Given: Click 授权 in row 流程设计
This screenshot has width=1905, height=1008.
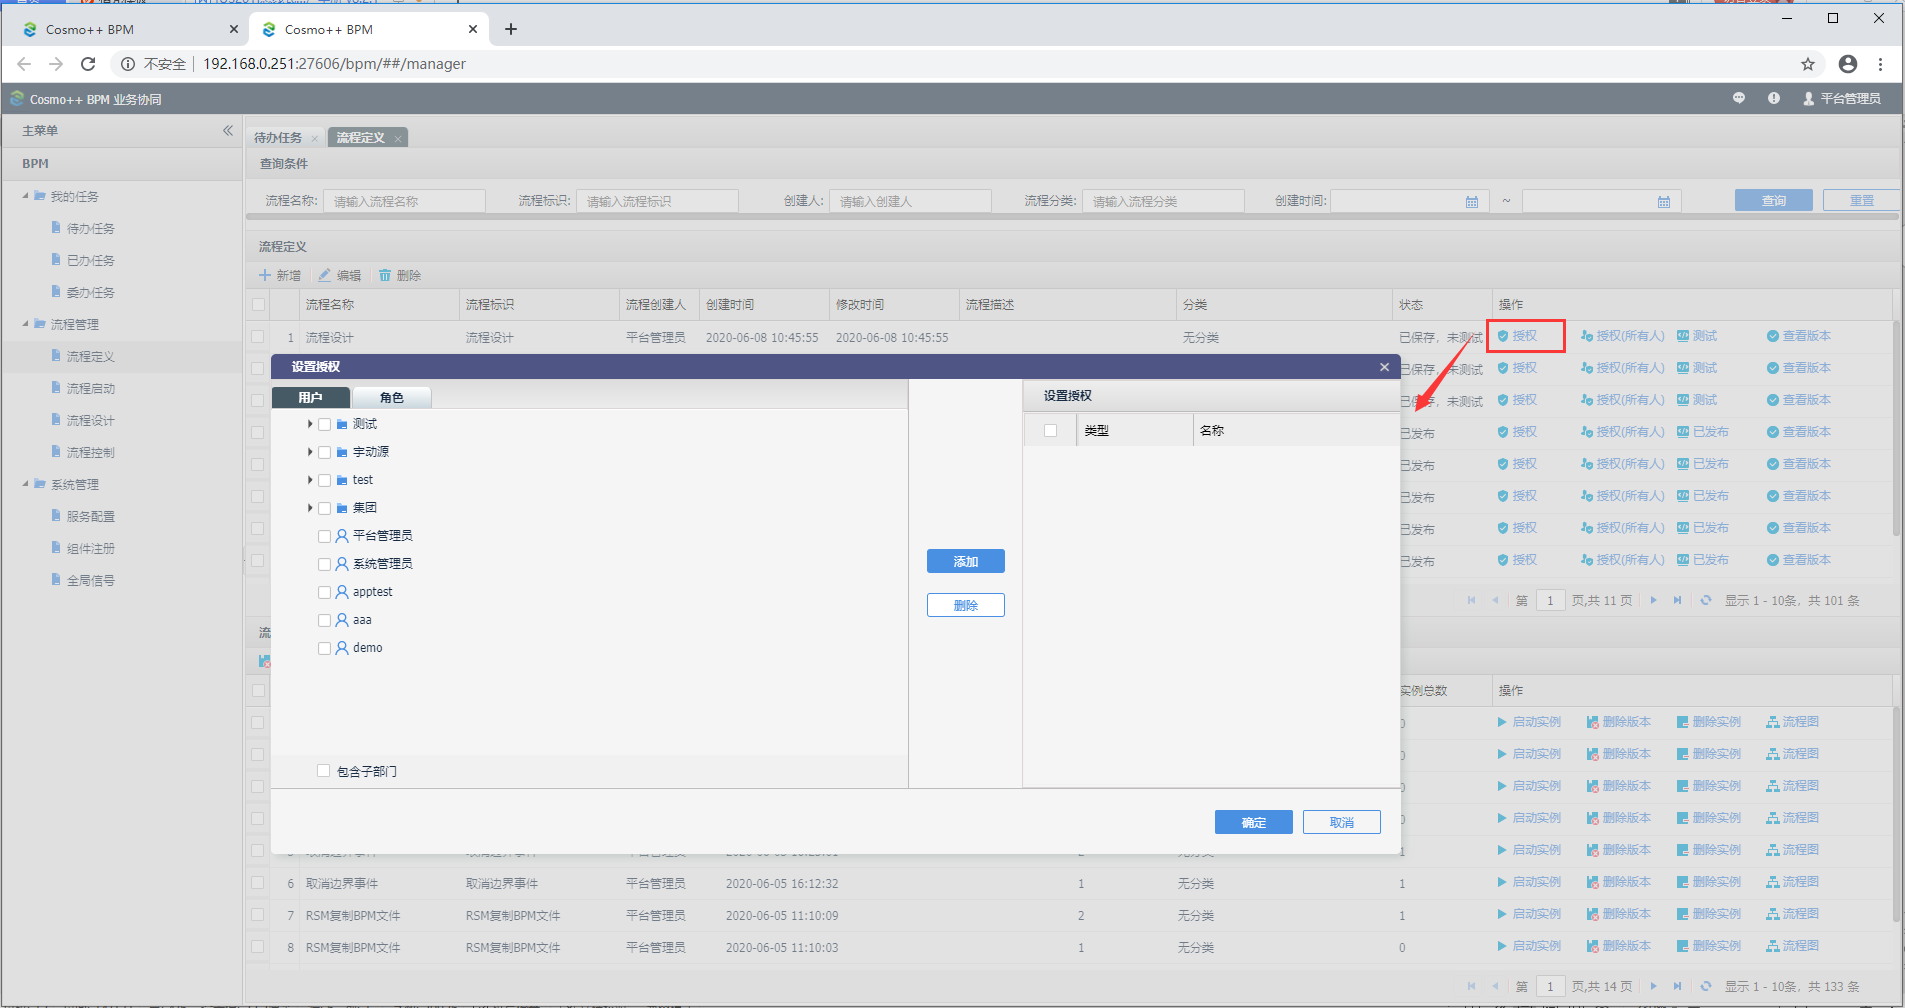Looking at the screenshot, I should 1517,336.
